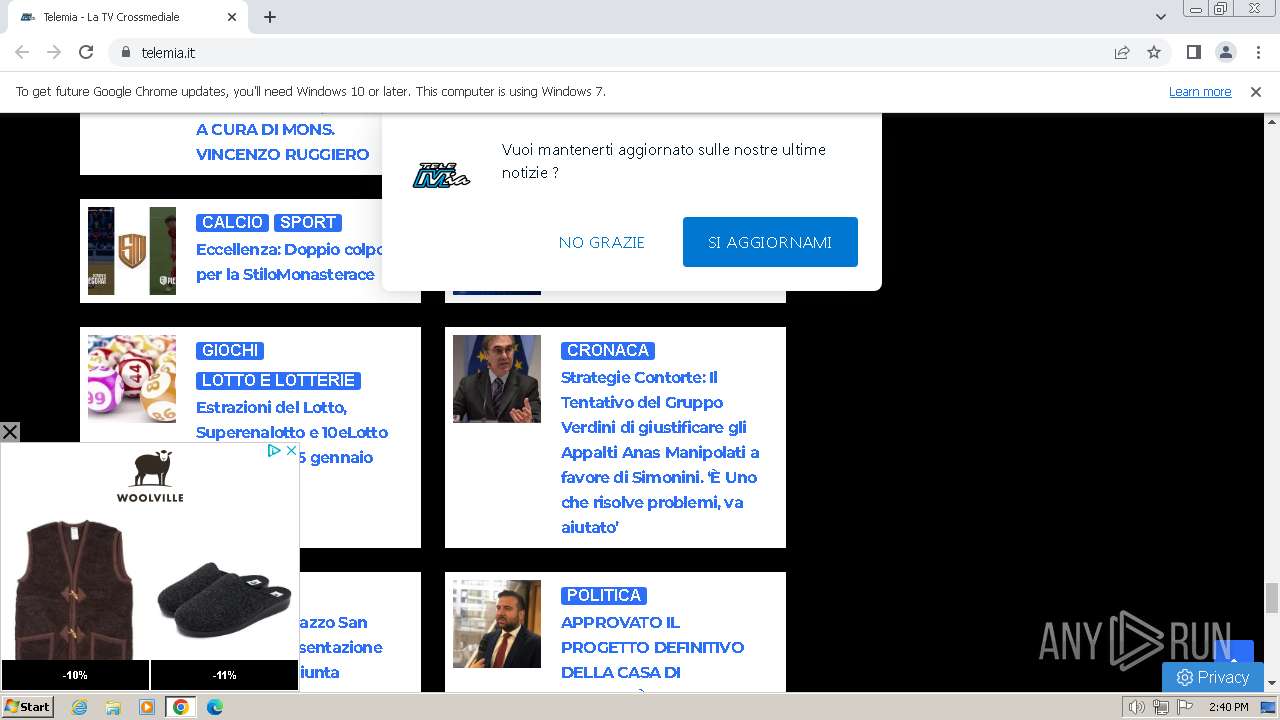Open football shield article thumbnail

132,251
